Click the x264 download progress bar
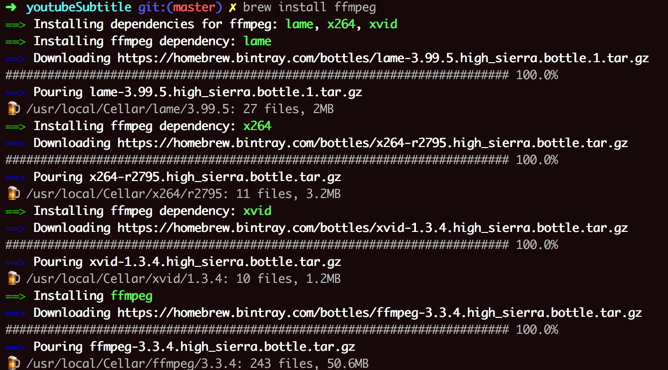Screen dimensions: 668x370 coord(257,160)
